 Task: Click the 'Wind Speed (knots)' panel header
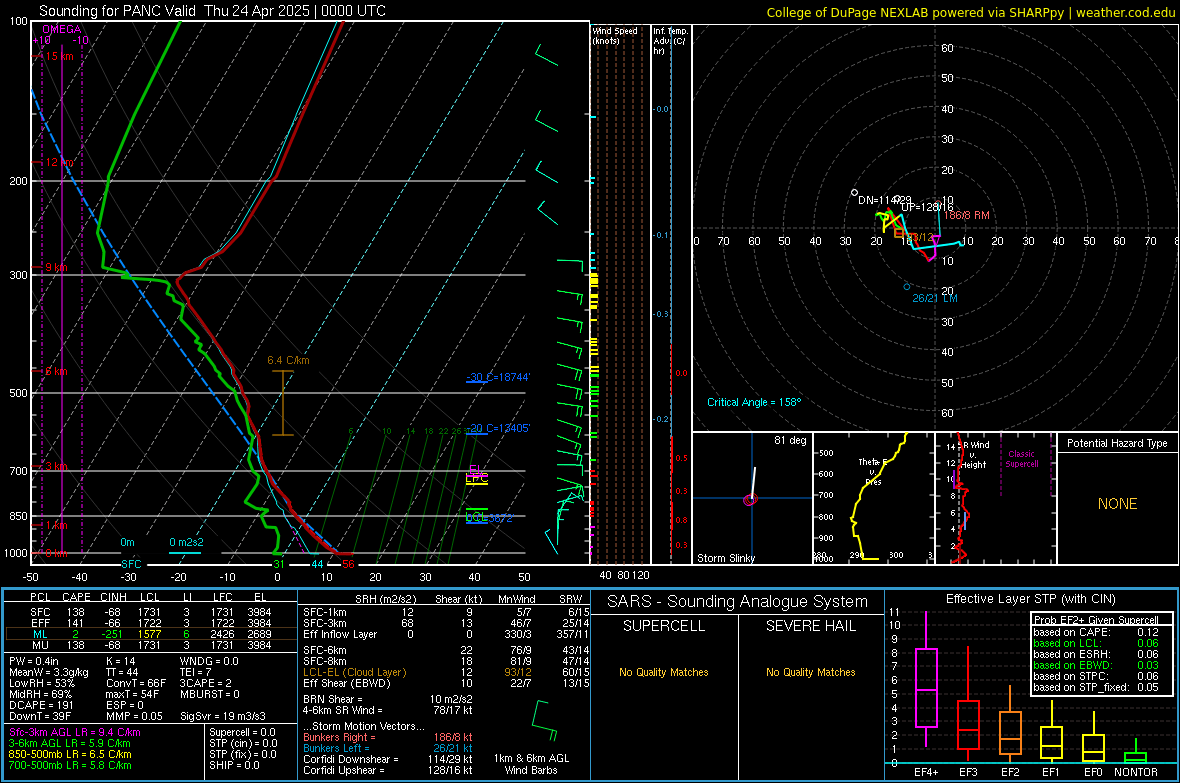pos(615,35)
